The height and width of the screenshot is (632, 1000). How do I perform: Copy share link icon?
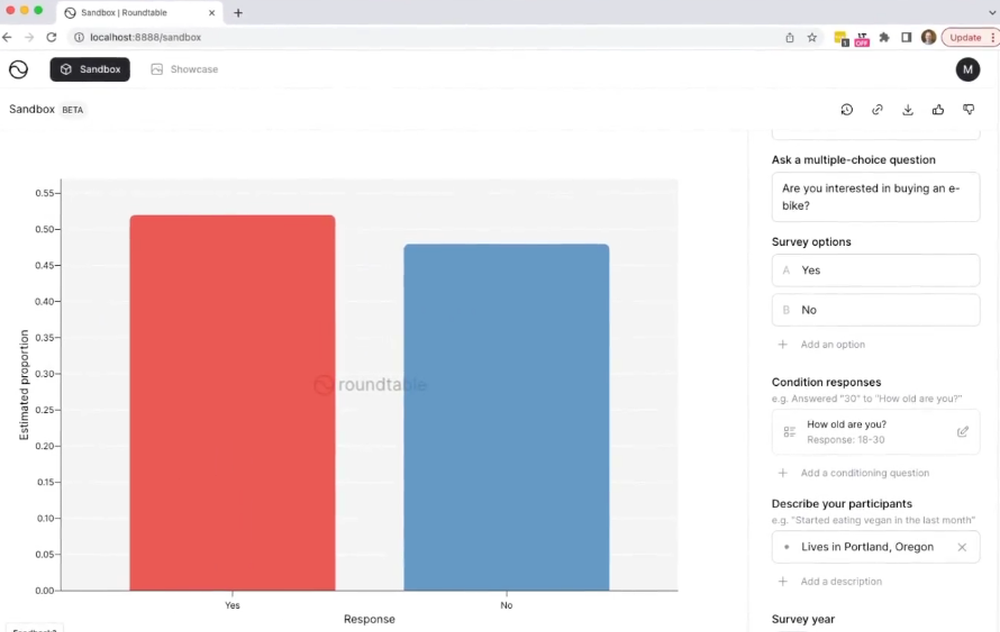coord(877,110)
